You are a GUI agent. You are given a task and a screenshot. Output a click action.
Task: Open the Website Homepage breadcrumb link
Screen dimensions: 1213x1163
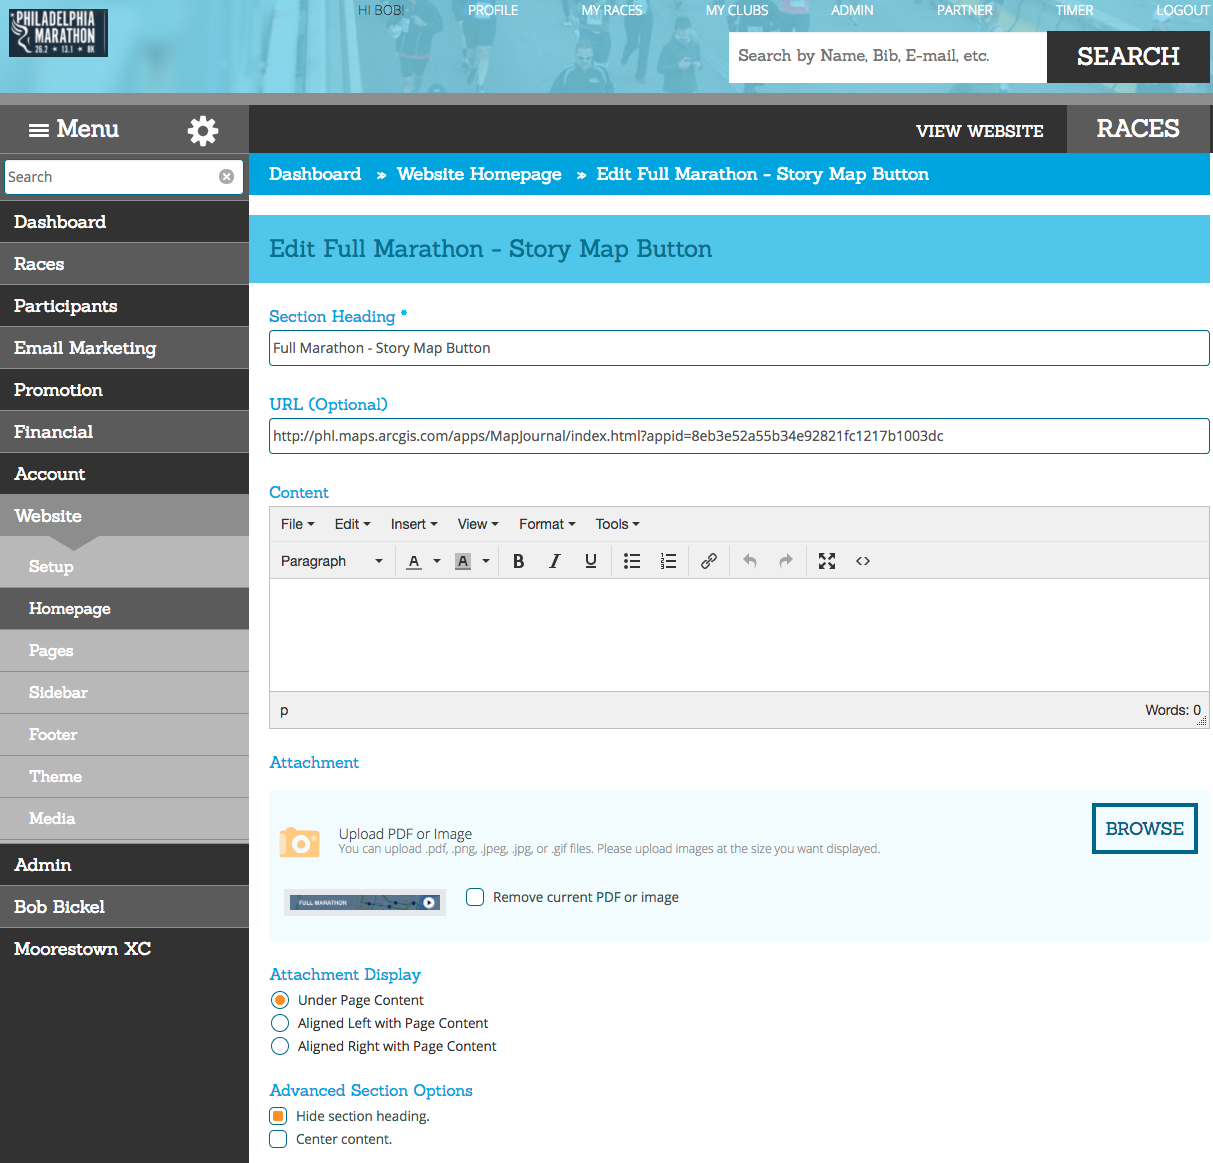pos(479,174)
